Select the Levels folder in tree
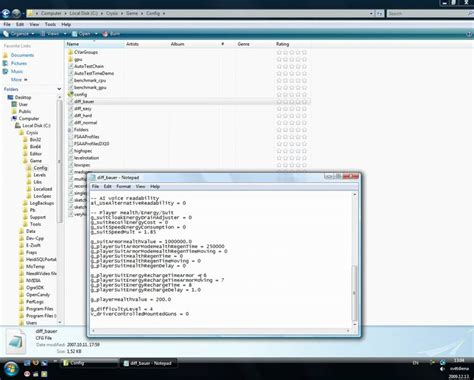The image size is (474, 380). point(40,175)
